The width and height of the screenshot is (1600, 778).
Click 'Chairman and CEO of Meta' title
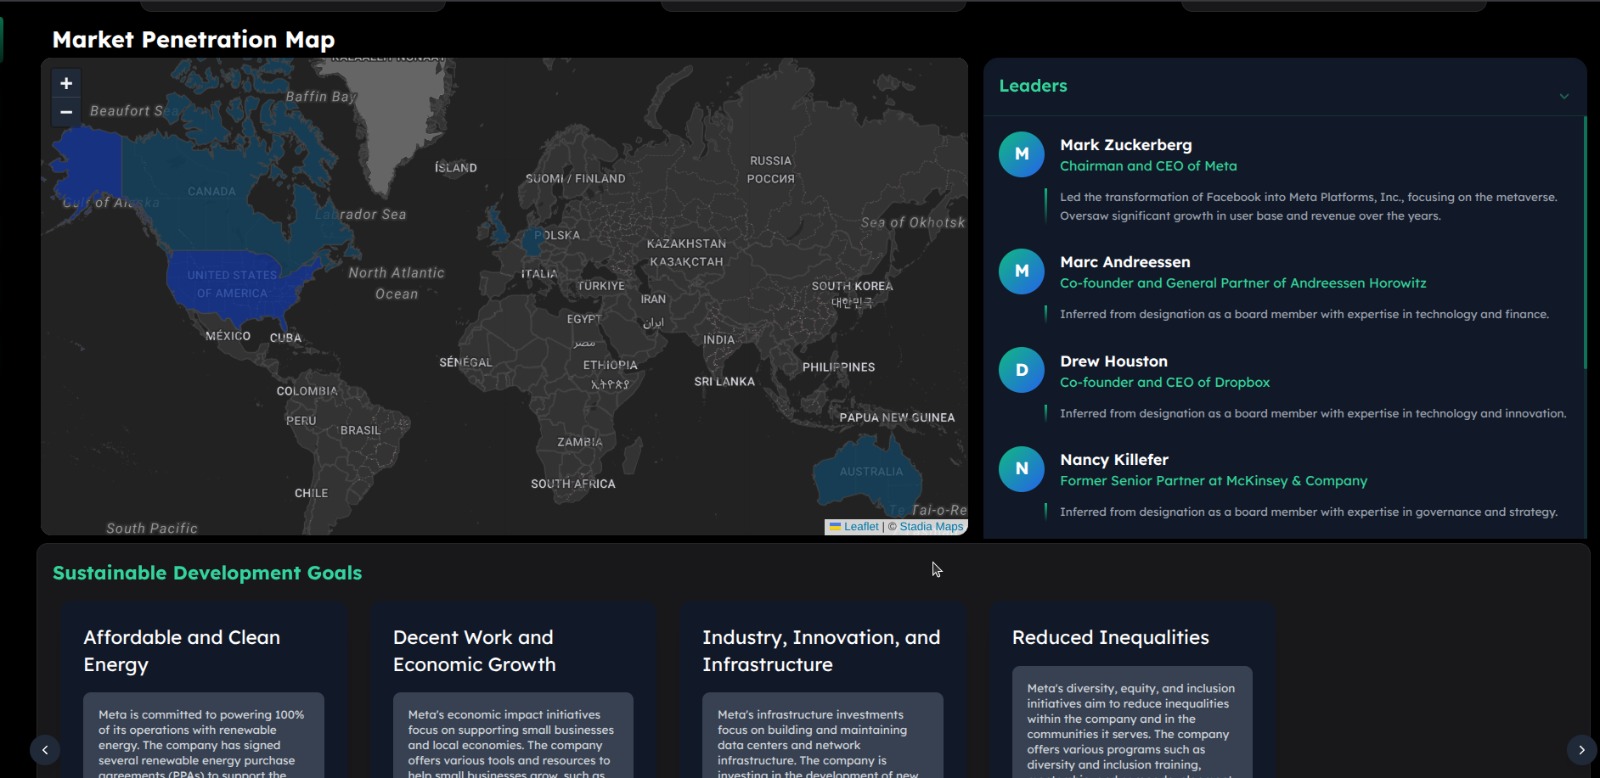click(1148, 166)
